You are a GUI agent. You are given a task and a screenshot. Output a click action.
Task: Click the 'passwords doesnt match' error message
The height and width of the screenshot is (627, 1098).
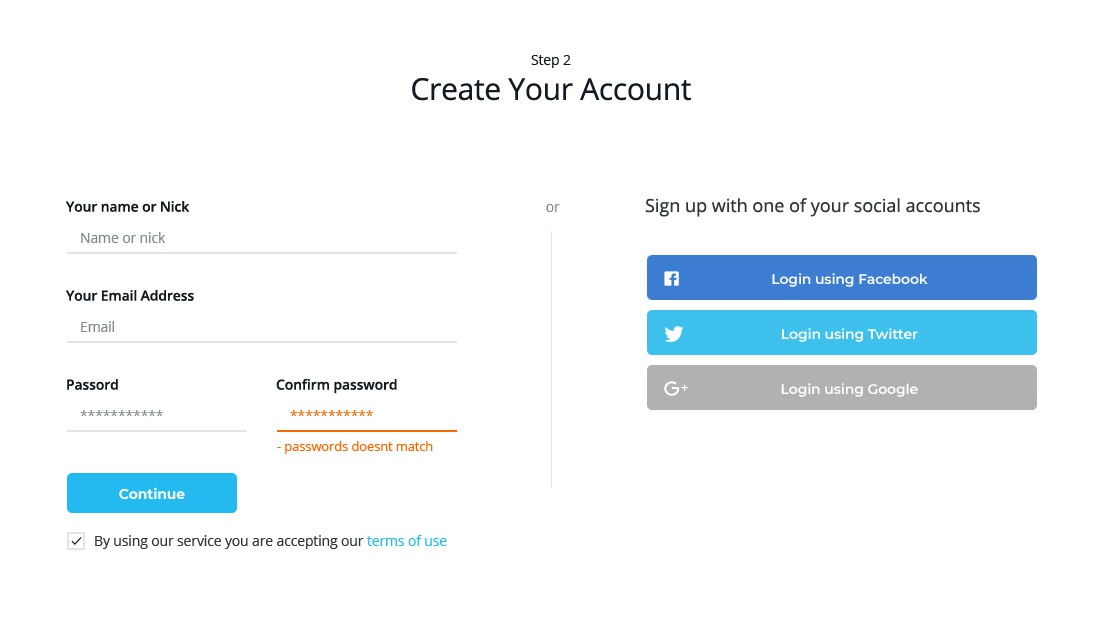pyautogui.click(x=355, y=447)
